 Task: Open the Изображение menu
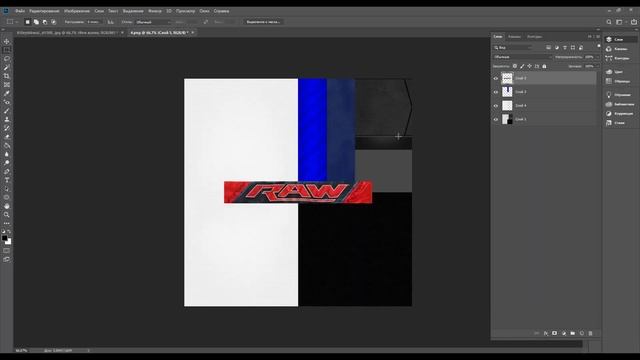77,11
